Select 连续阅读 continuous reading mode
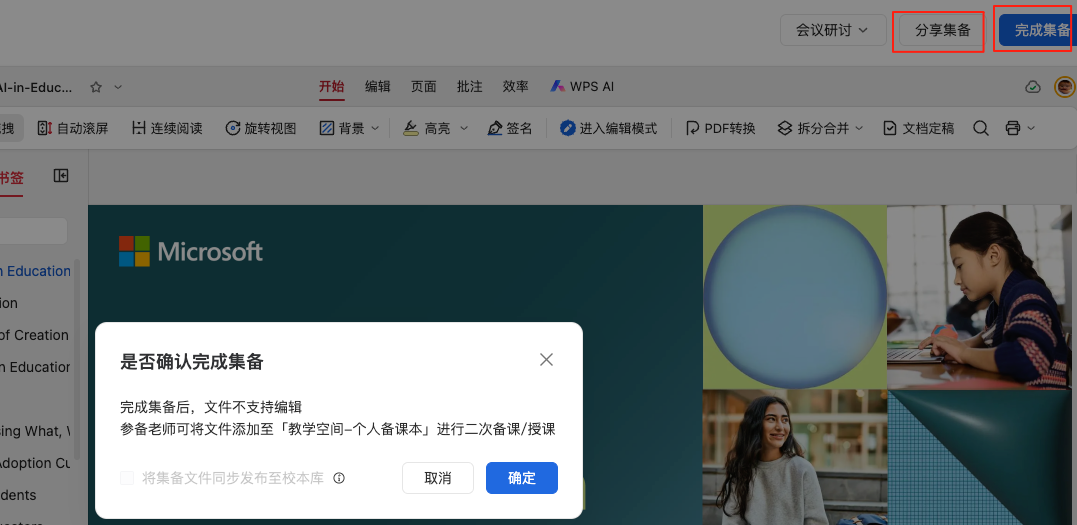This screenshot has width=1077, height=525. [x=167, y=128]
